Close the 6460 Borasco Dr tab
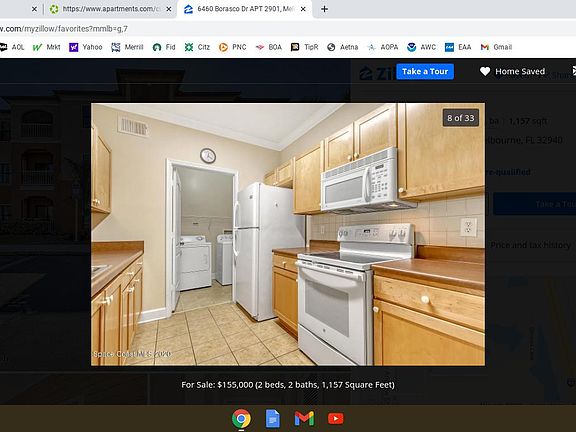This screenshot has height=432, width=576. coord(303,9)
